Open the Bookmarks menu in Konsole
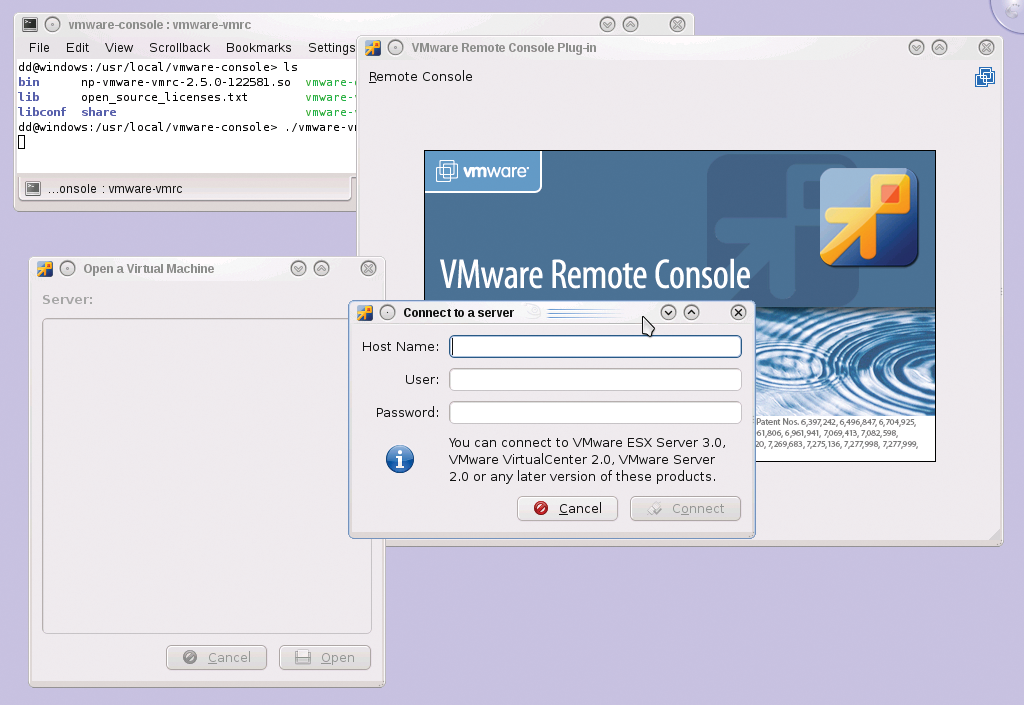This screenshot has height=705, width=1024. click(259, 48)
